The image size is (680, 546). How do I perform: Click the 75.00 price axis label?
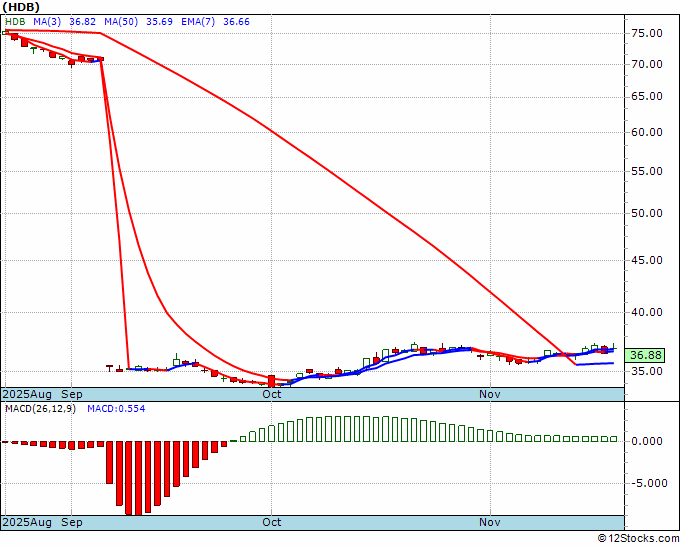[x=647, y=33]
